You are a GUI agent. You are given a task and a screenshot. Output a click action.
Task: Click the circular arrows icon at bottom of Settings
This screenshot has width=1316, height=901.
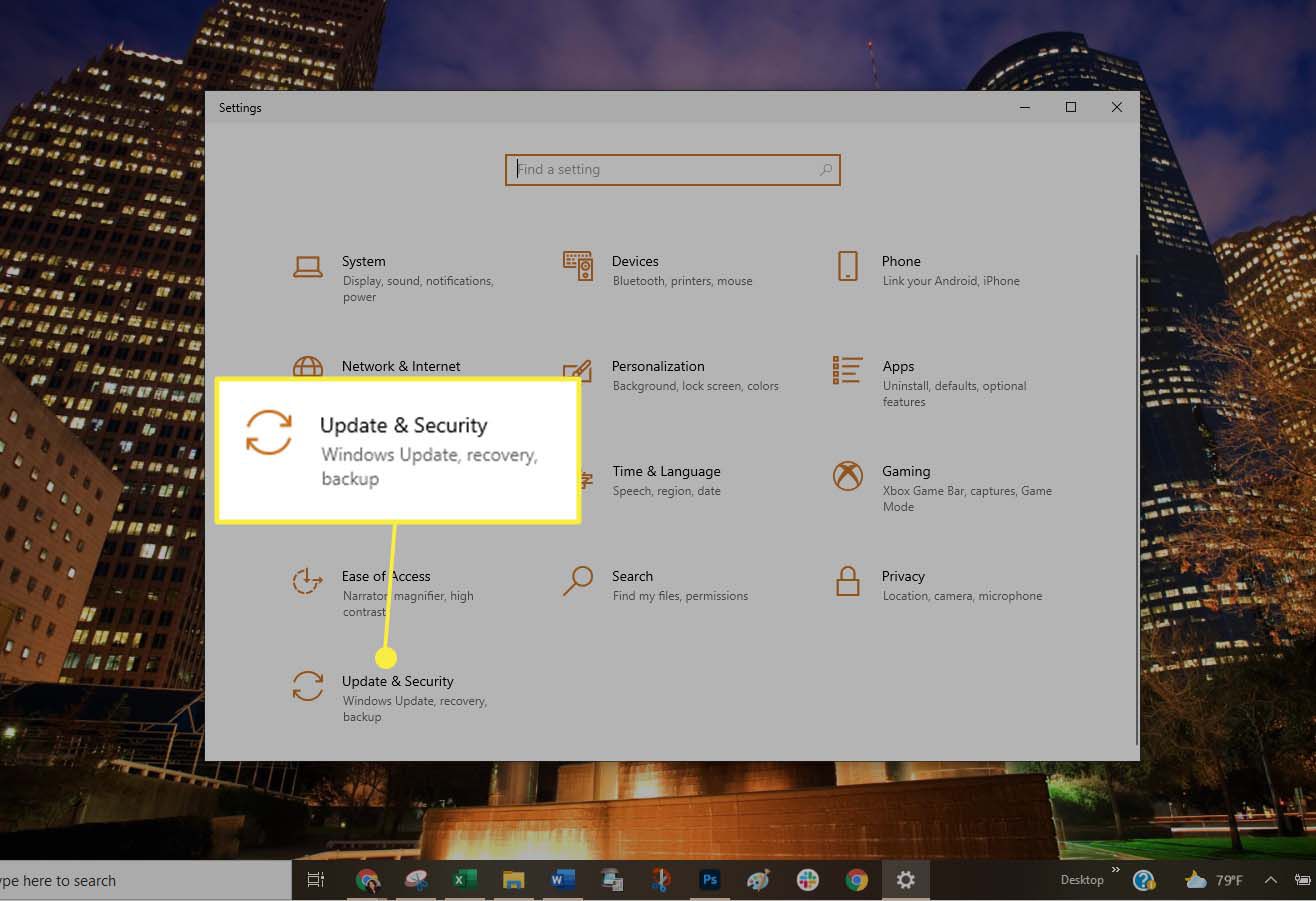pyautogui.click(x=307, y=686)
